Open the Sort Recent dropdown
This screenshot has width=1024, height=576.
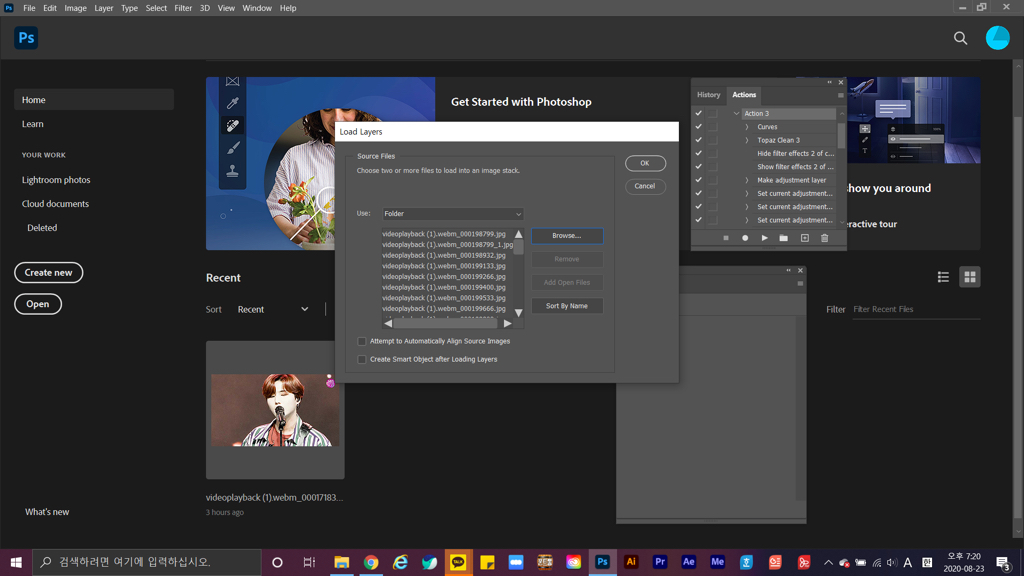(x=272, y=310)
